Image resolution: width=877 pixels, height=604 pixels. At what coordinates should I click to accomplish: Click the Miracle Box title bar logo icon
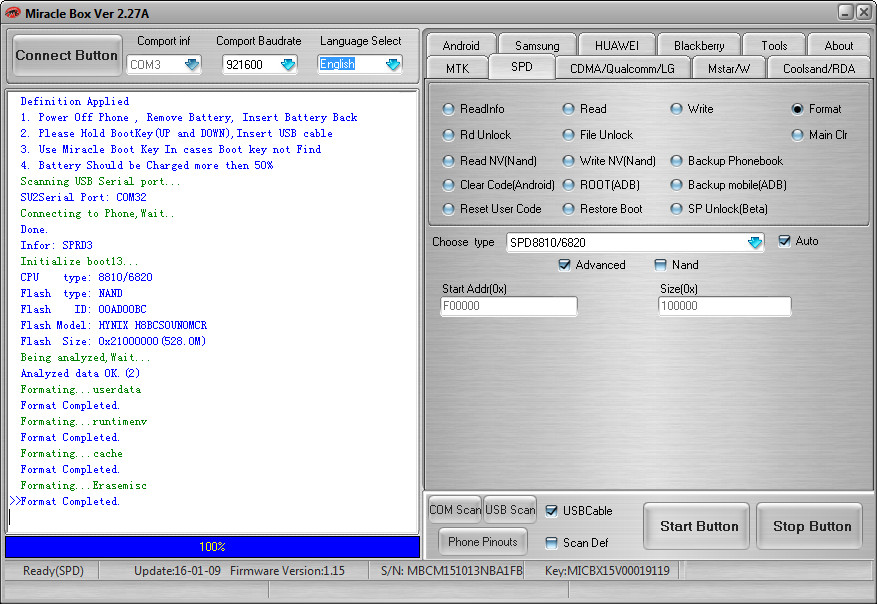coord(12,12)
